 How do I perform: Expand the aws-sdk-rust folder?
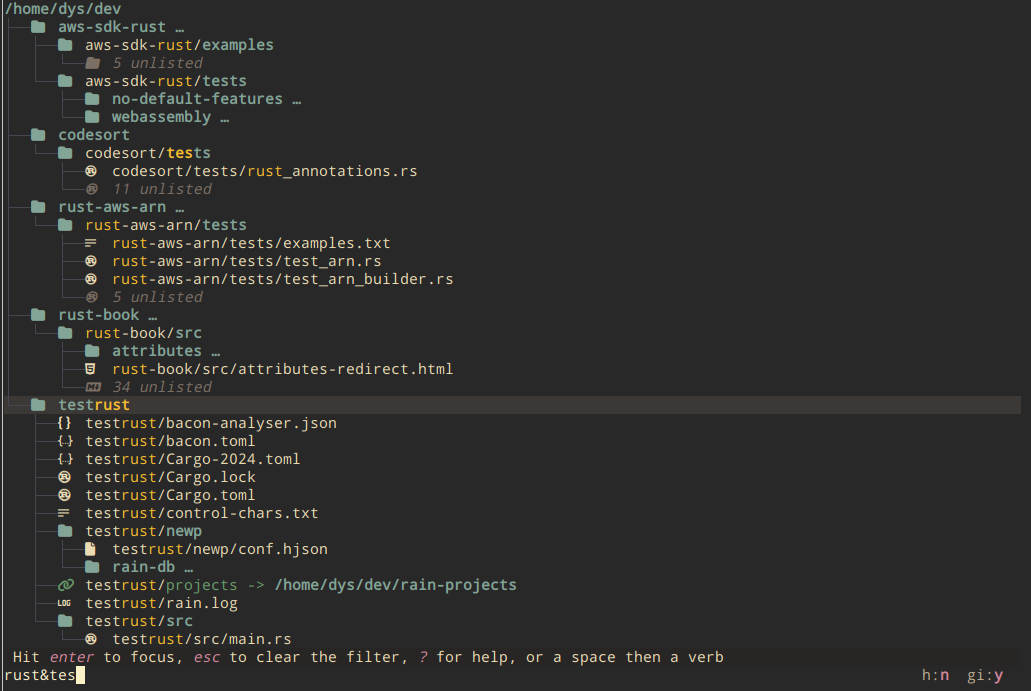click(x=111, y=27)
